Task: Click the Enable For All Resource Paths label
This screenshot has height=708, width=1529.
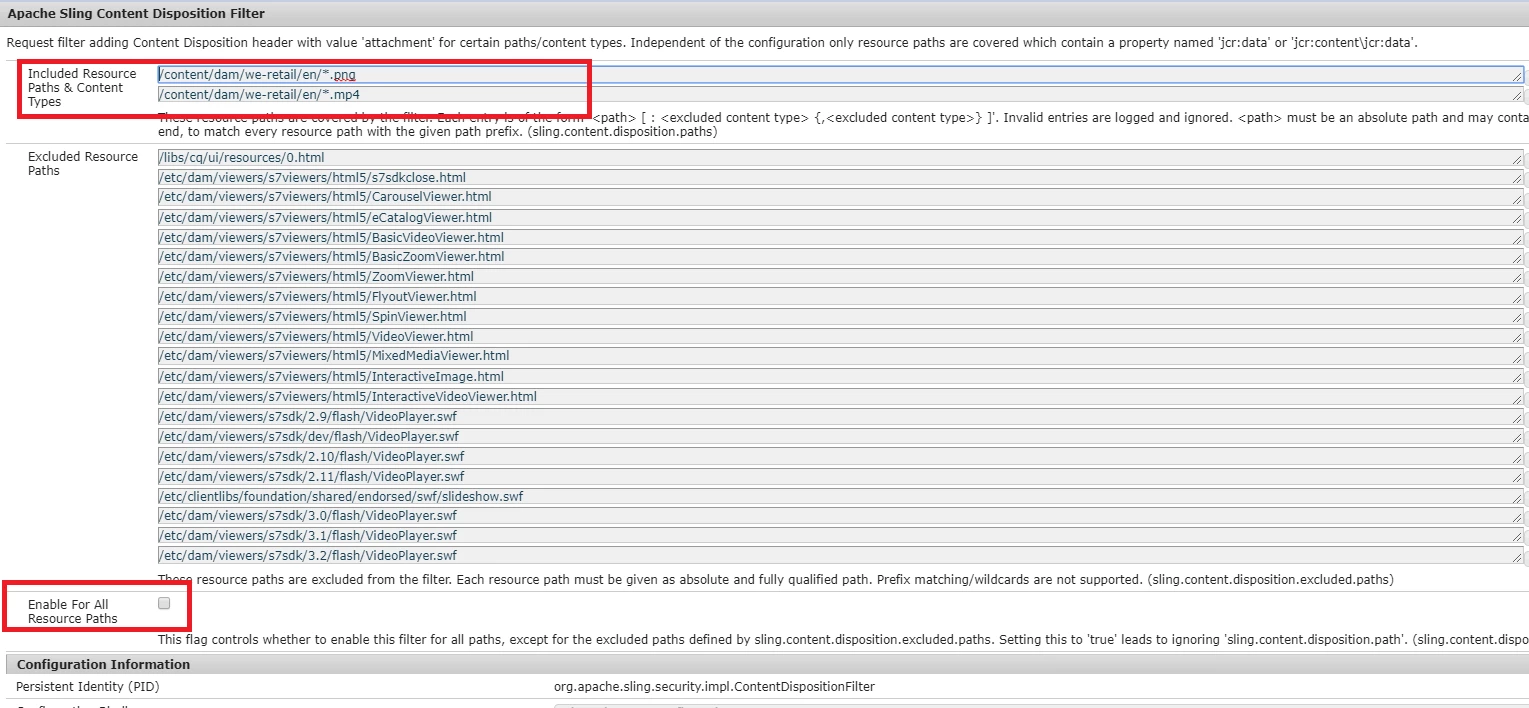Action: 73,611
